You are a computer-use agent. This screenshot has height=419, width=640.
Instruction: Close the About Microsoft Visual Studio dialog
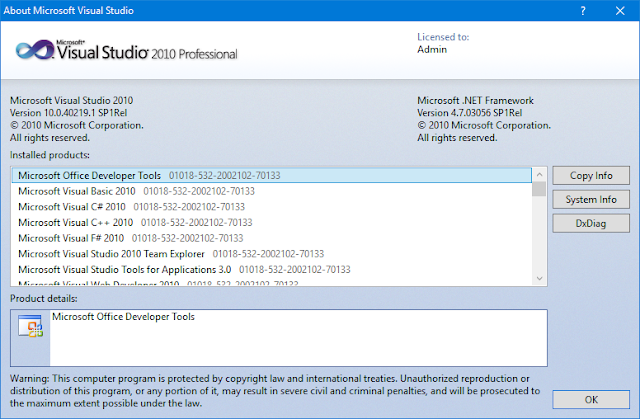(x=620, y=11)
